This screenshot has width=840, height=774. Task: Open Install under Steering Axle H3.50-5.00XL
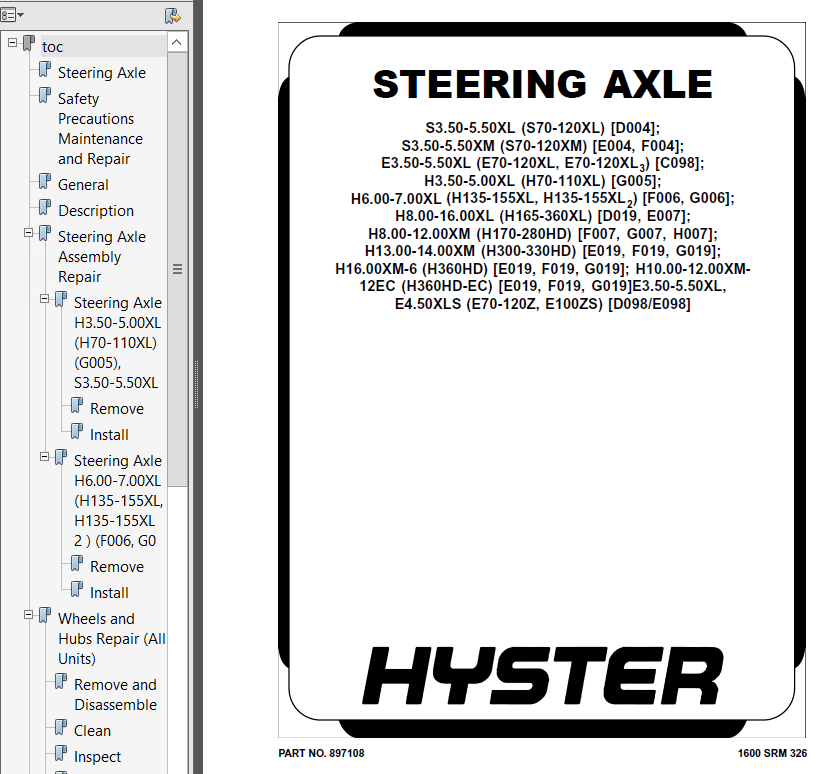click(x=109, y=435)
